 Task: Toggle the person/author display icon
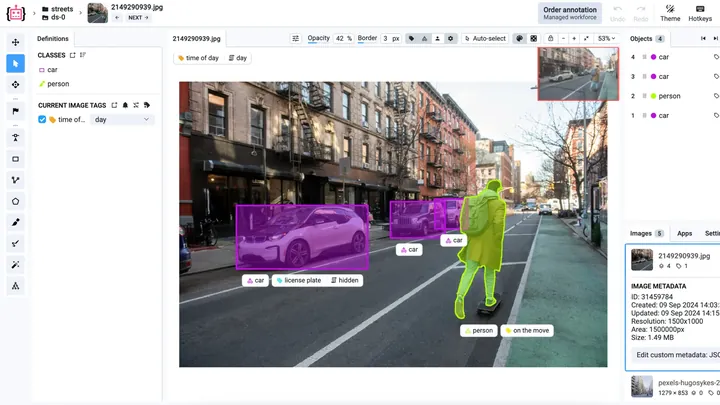point(437,39)
